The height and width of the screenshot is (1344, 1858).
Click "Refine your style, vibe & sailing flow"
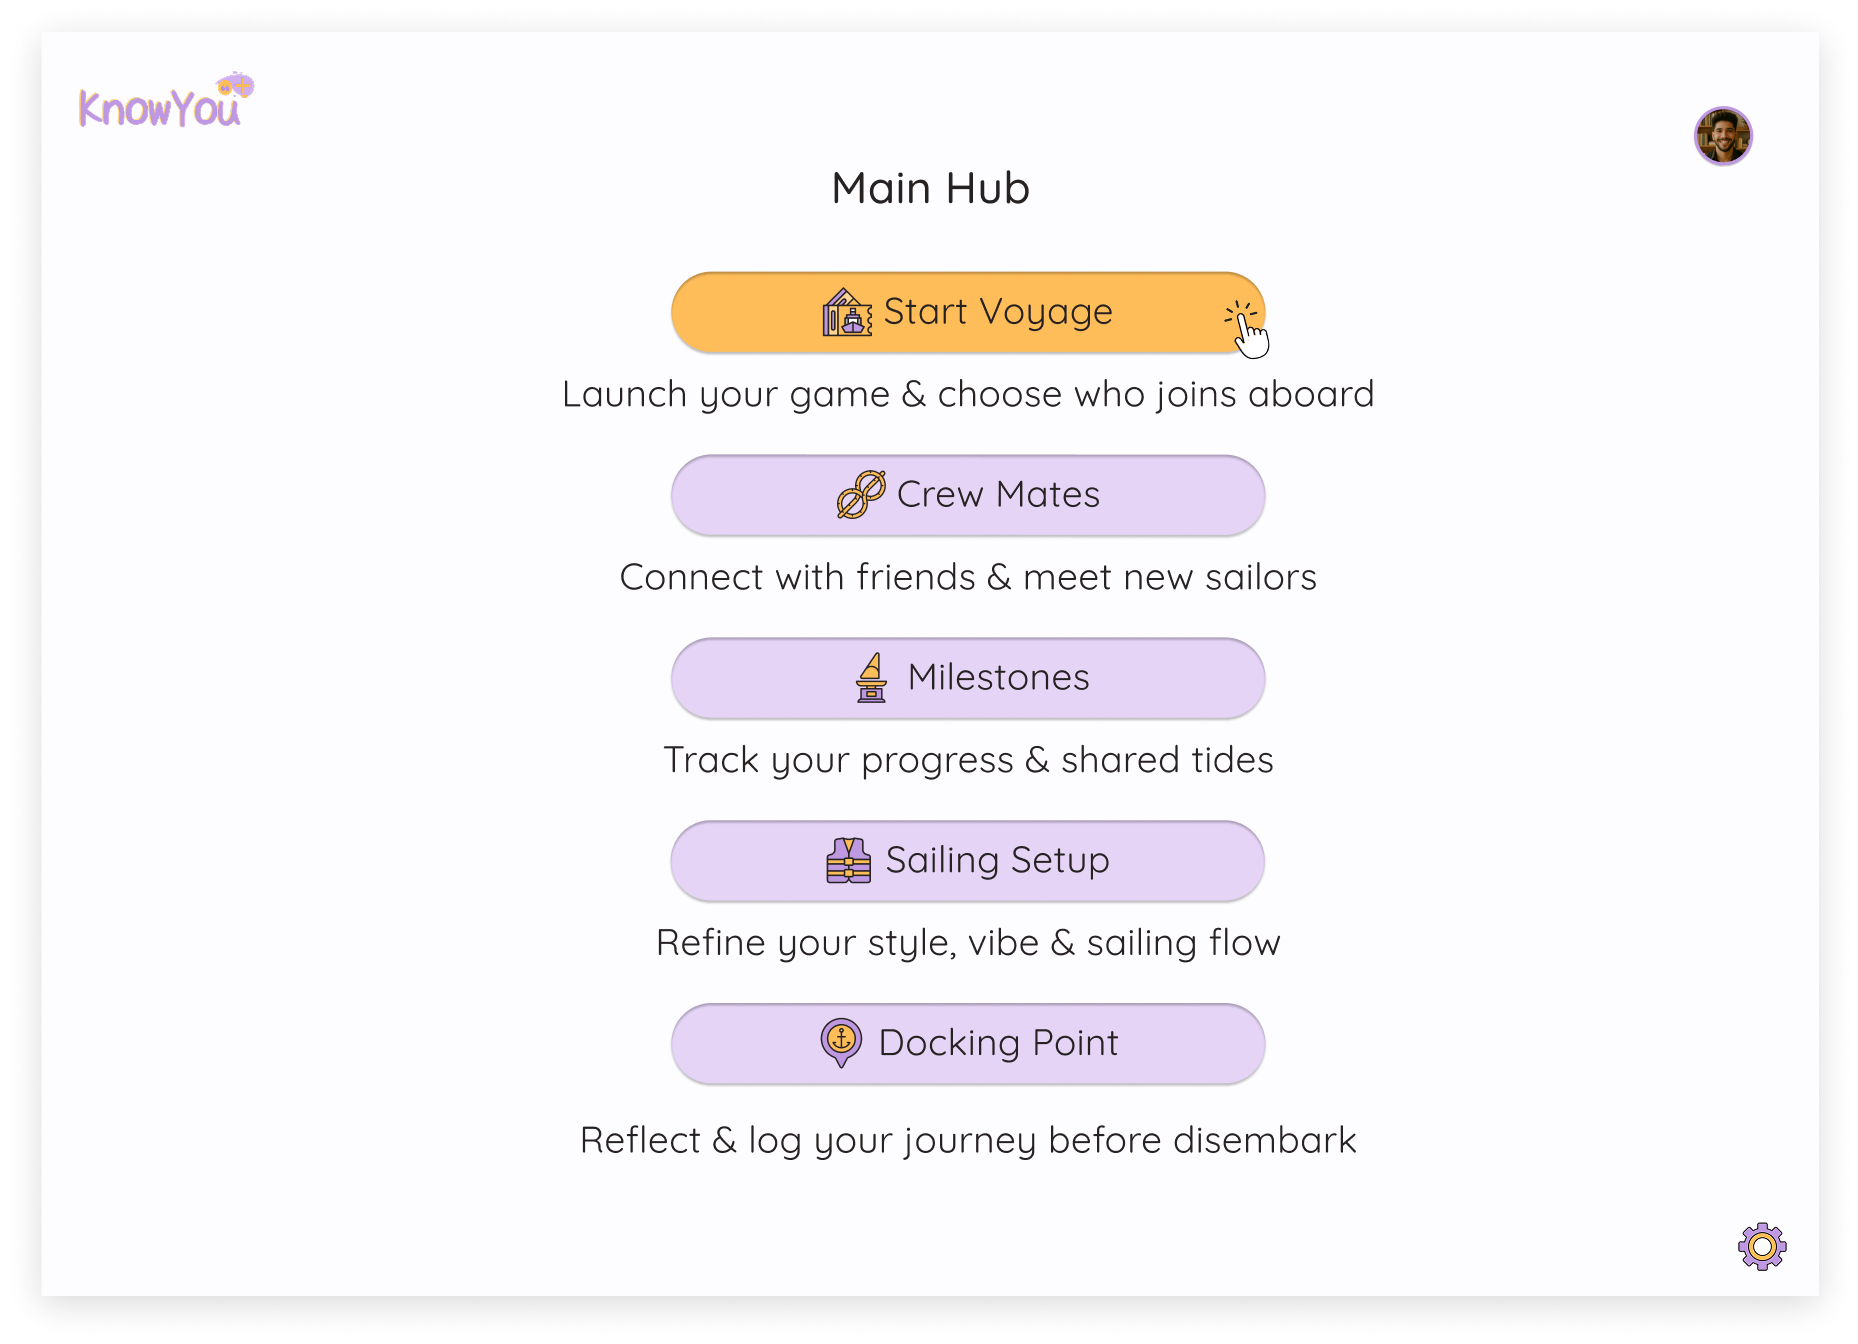point(968,944)
